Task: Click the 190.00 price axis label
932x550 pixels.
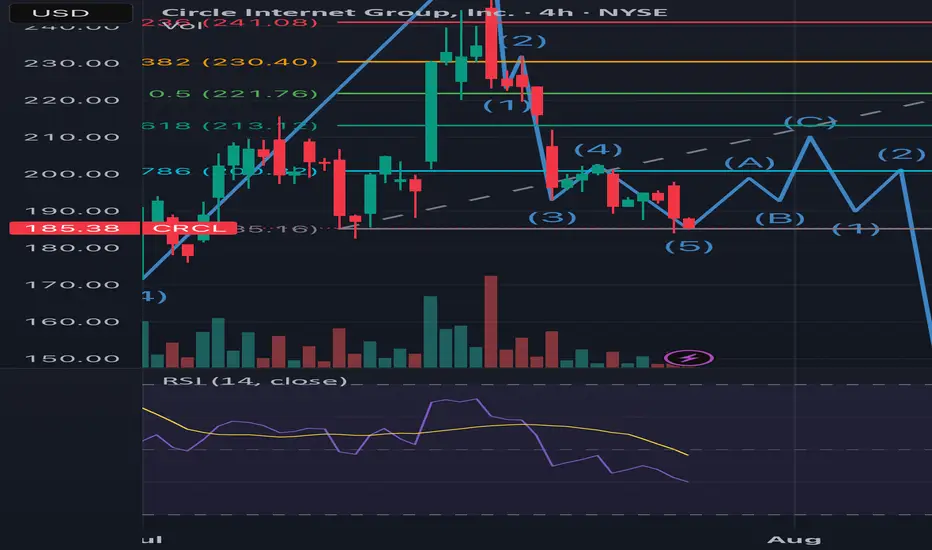Action: pyautogui.click(x=71, y=210)
